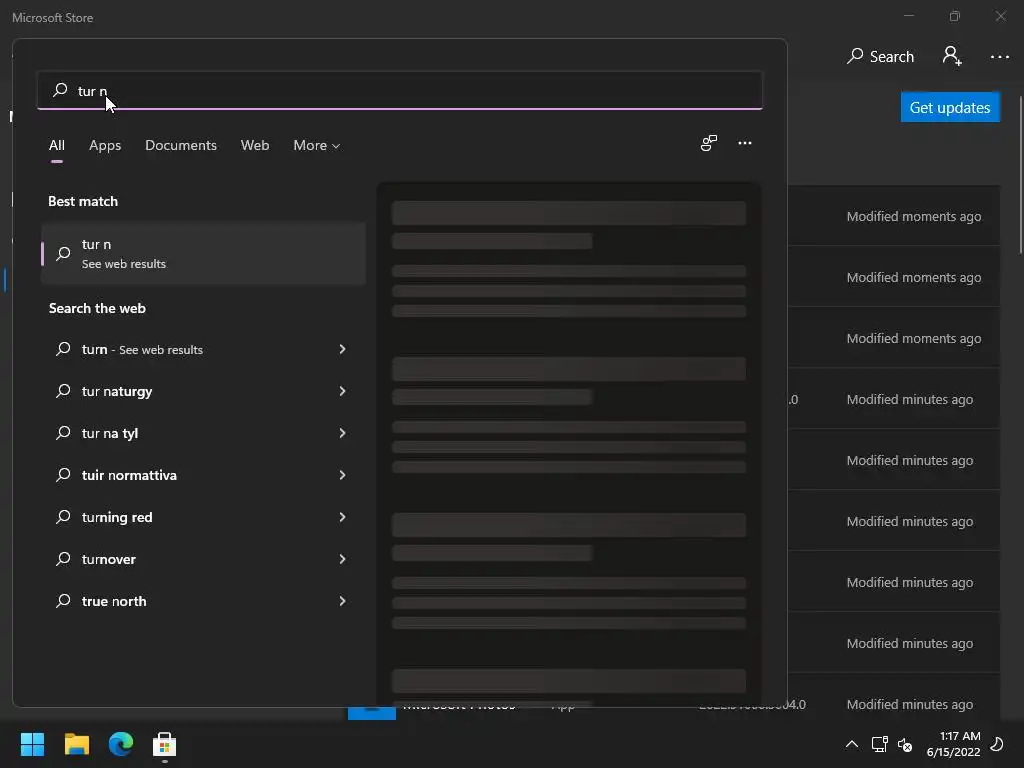The width and height of the screenshot is (1024, 768).
Task: Expand the arrow next to 'tuir normattiva'
Action: [x=342, y=475]
